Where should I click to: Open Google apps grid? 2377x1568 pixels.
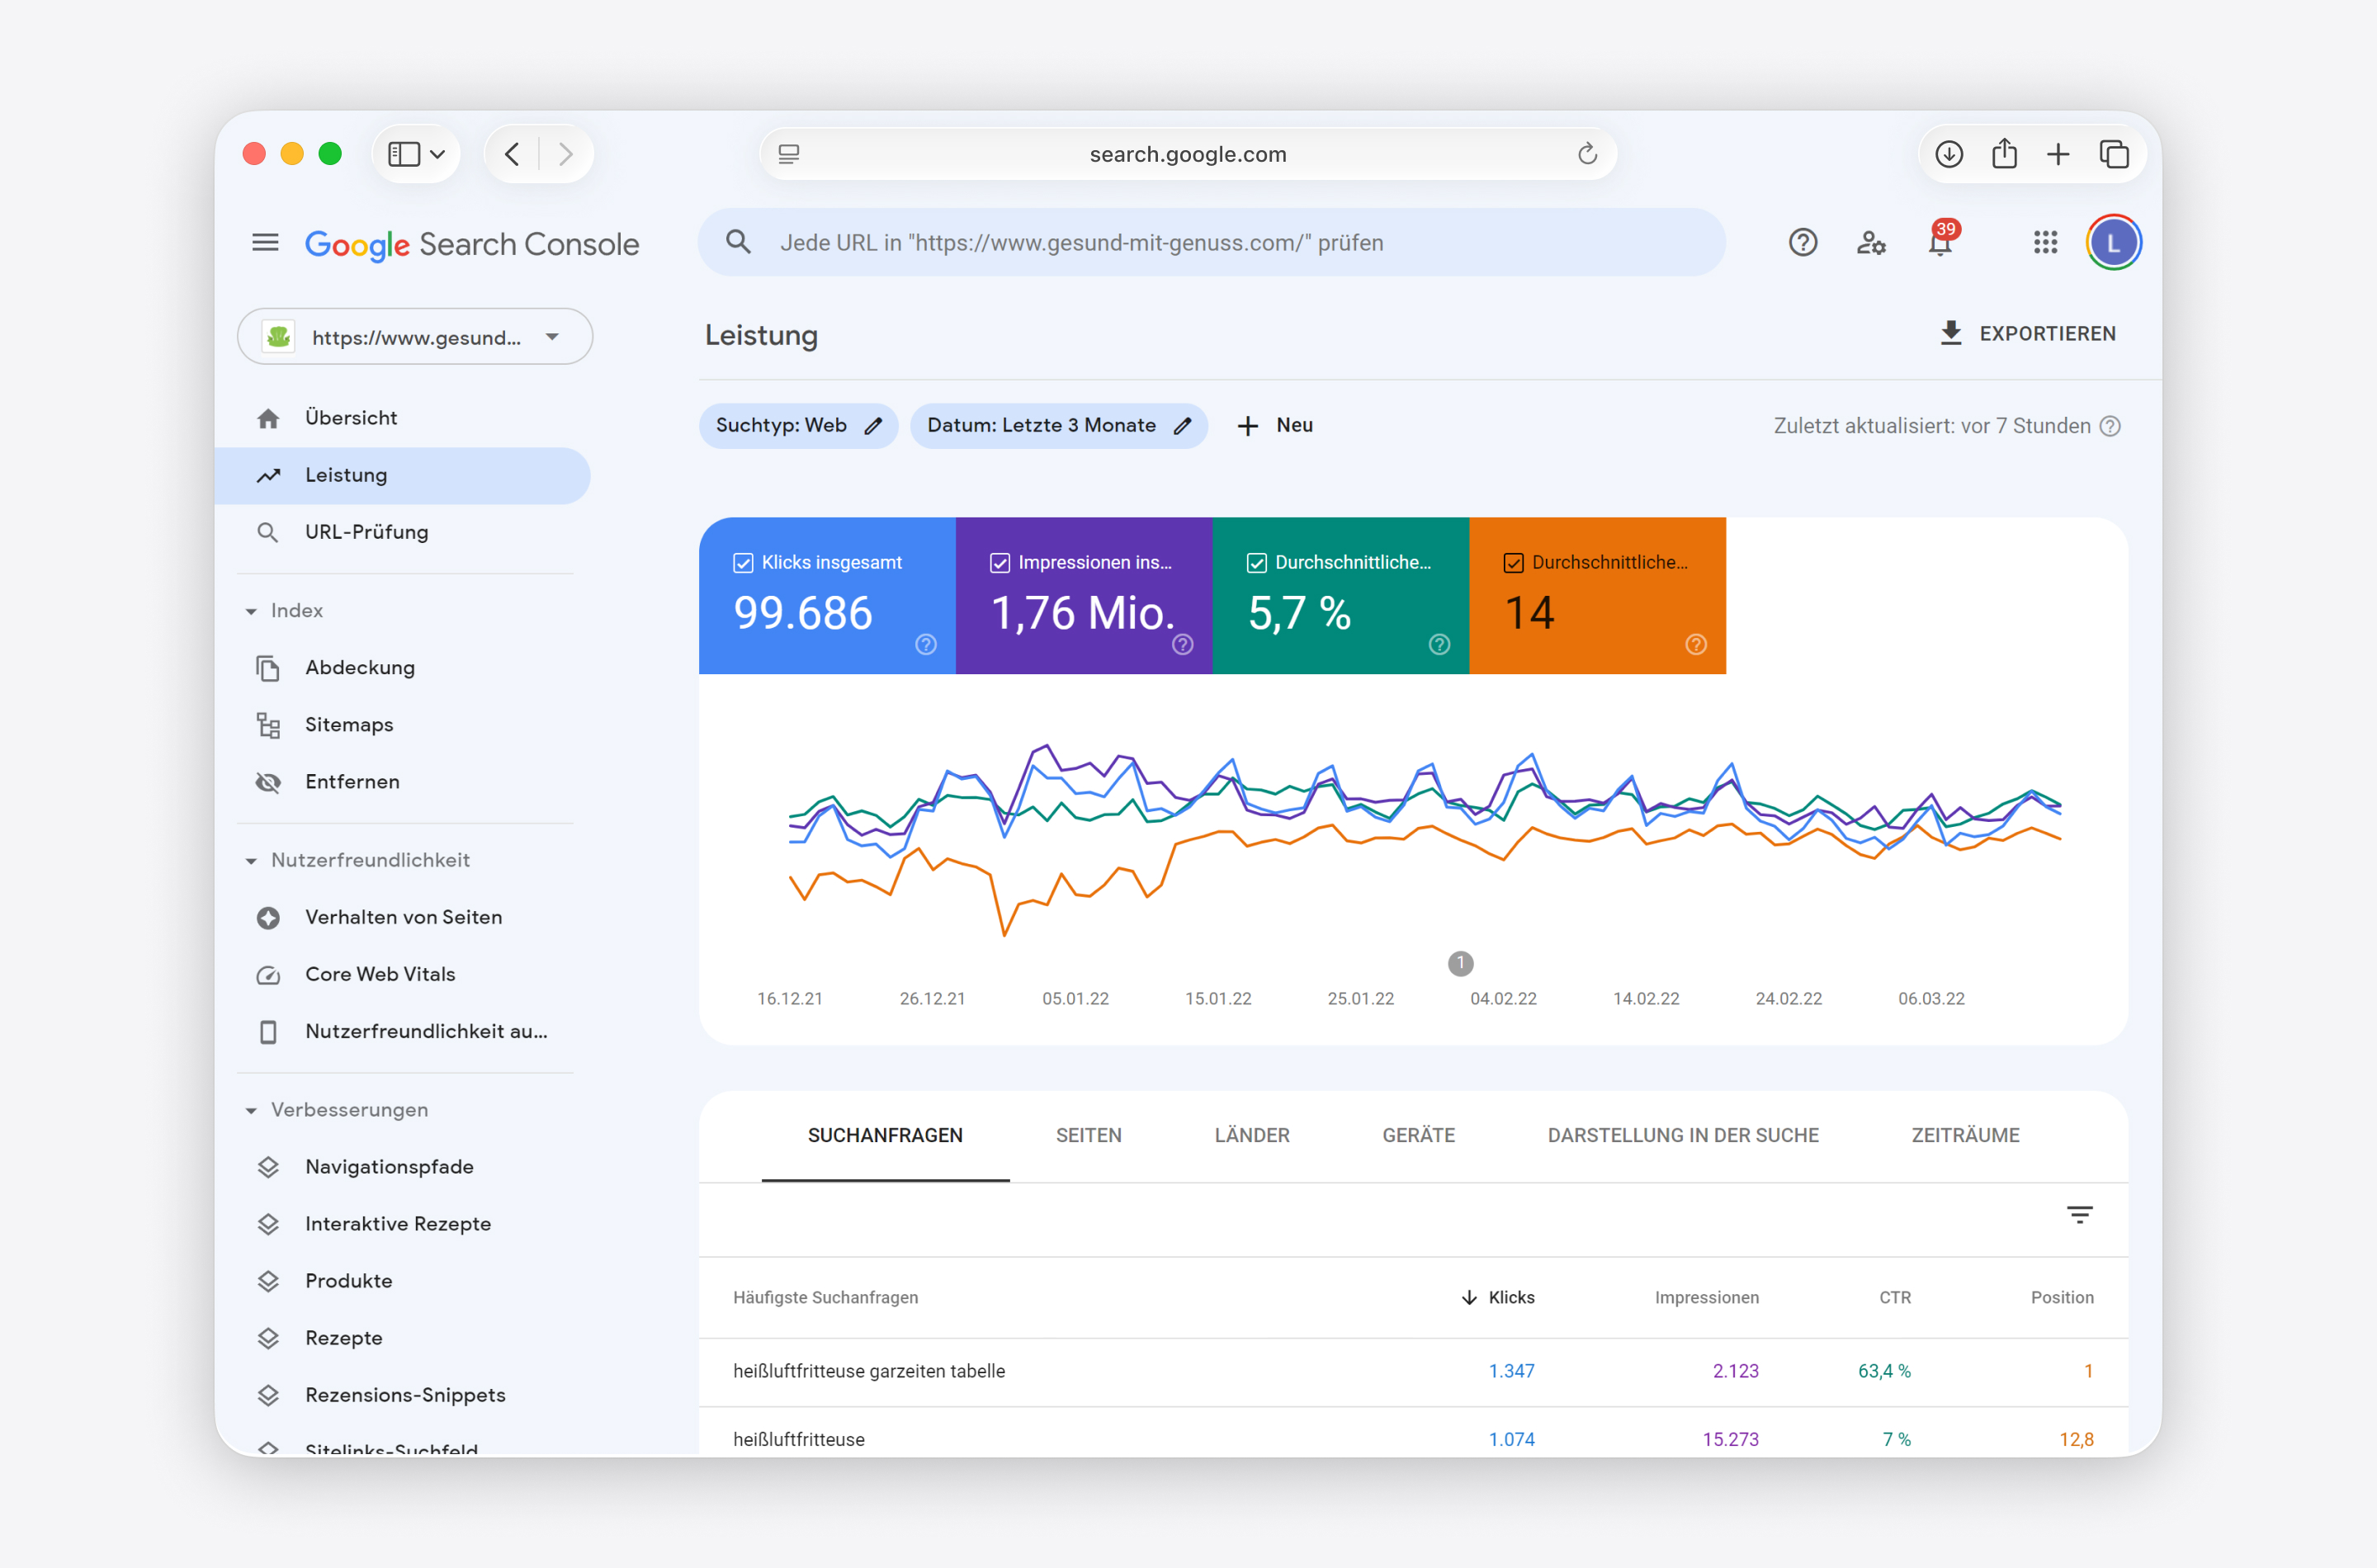2045,243
